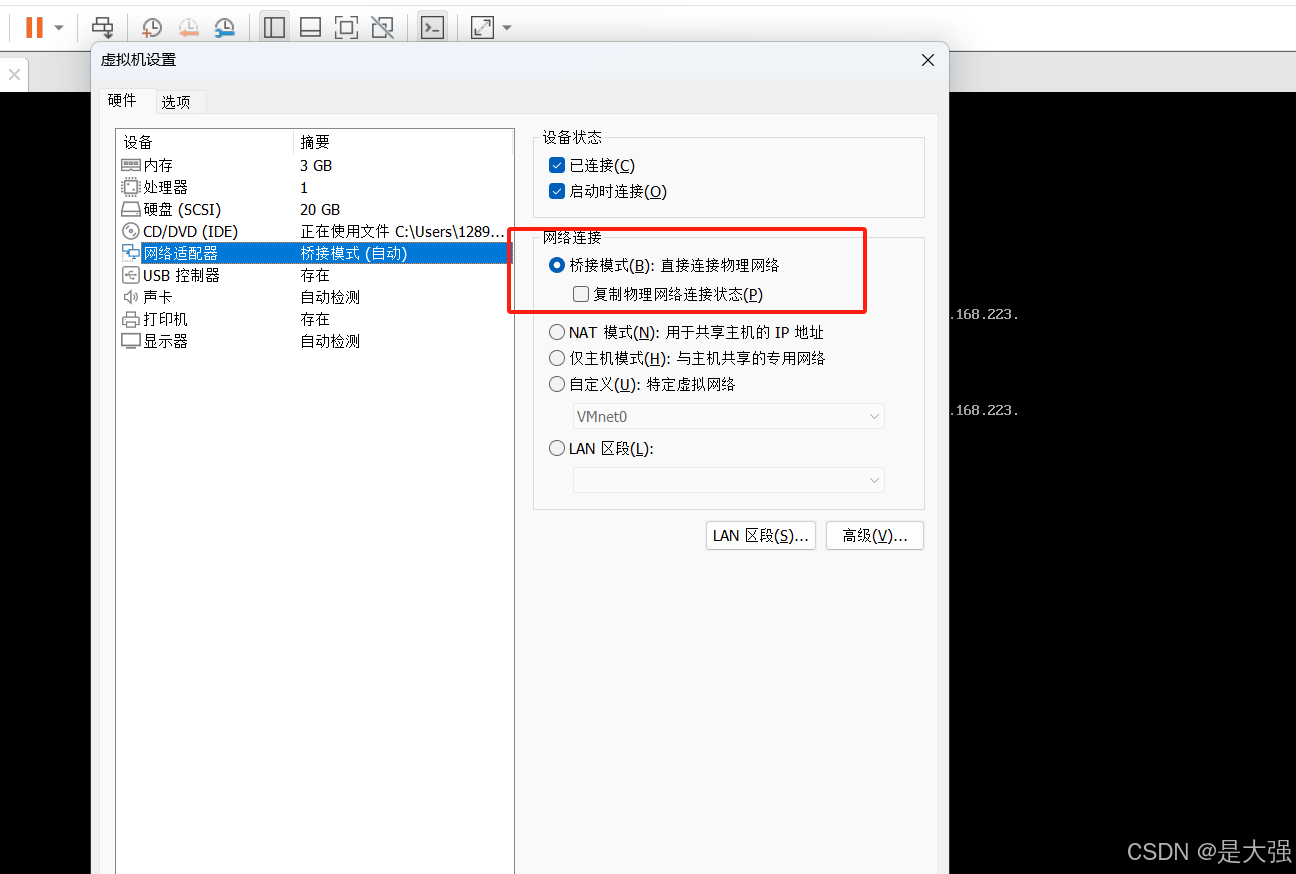The height and width of the screenshot is (874, 1296).
Task: Click the LAN 区段(S)... button
Action: [761, 535]
